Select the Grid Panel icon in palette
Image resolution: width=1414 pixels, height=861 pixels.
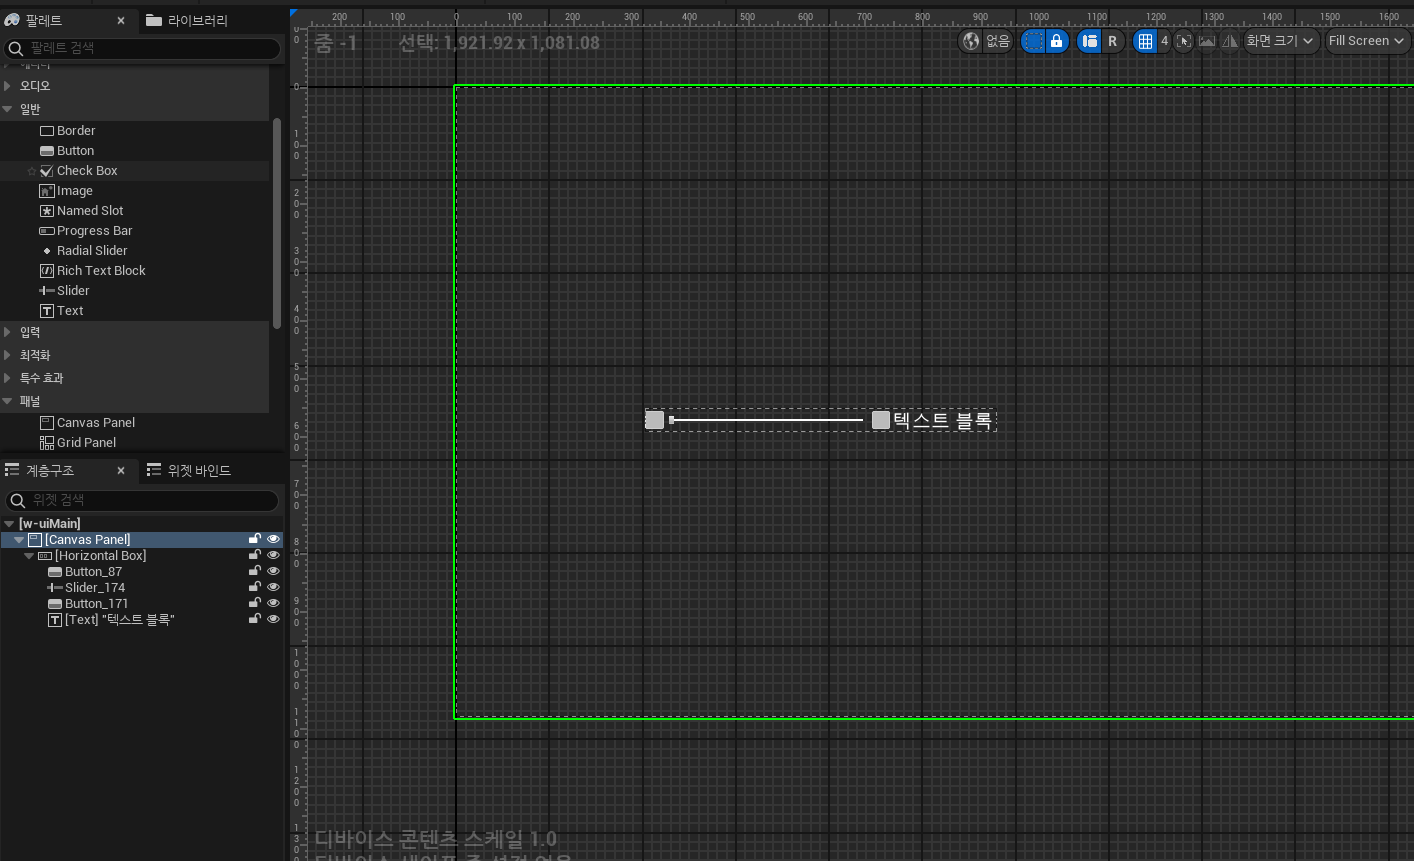click(46, 443)
